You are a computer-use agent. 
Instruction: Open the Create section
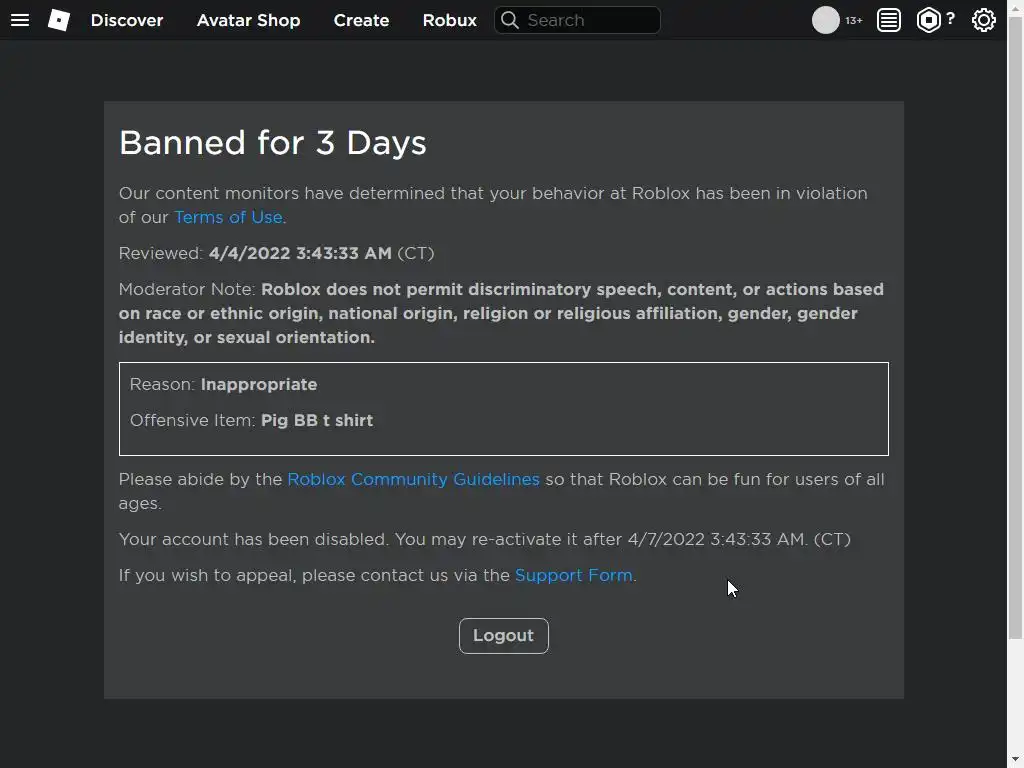tap(361, 20)
